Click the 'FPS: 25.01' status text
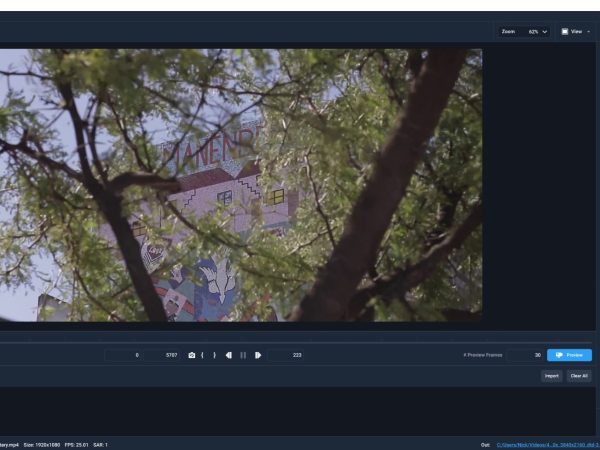 point(77,445)
